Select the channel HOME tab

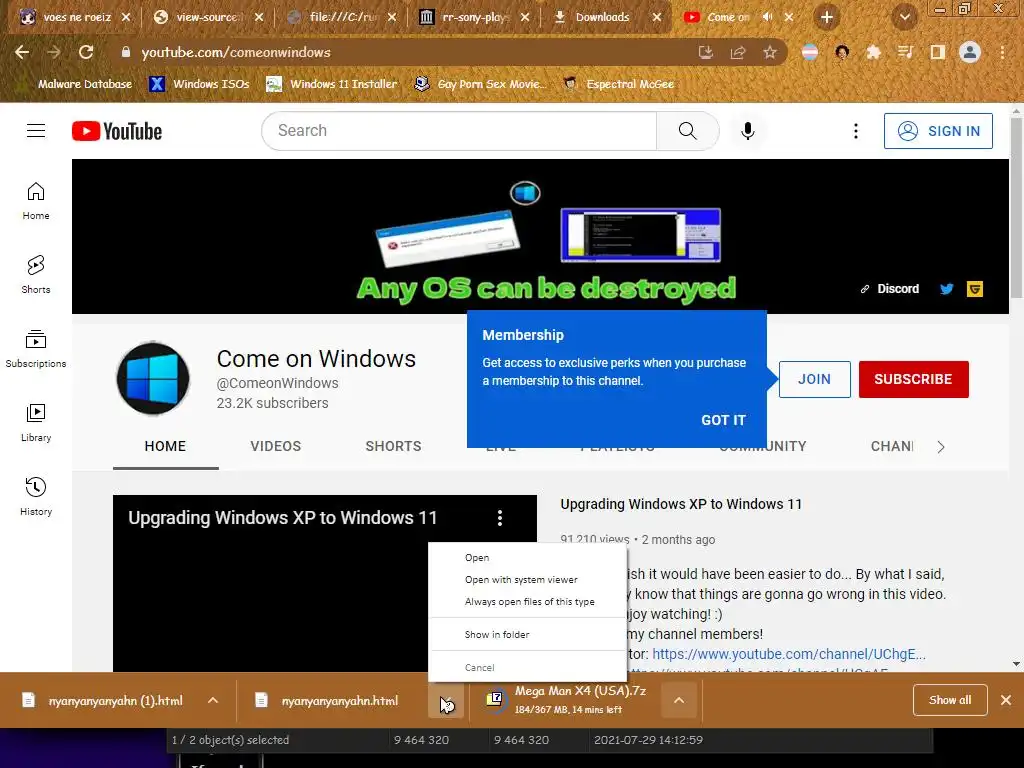coord(165,446)
